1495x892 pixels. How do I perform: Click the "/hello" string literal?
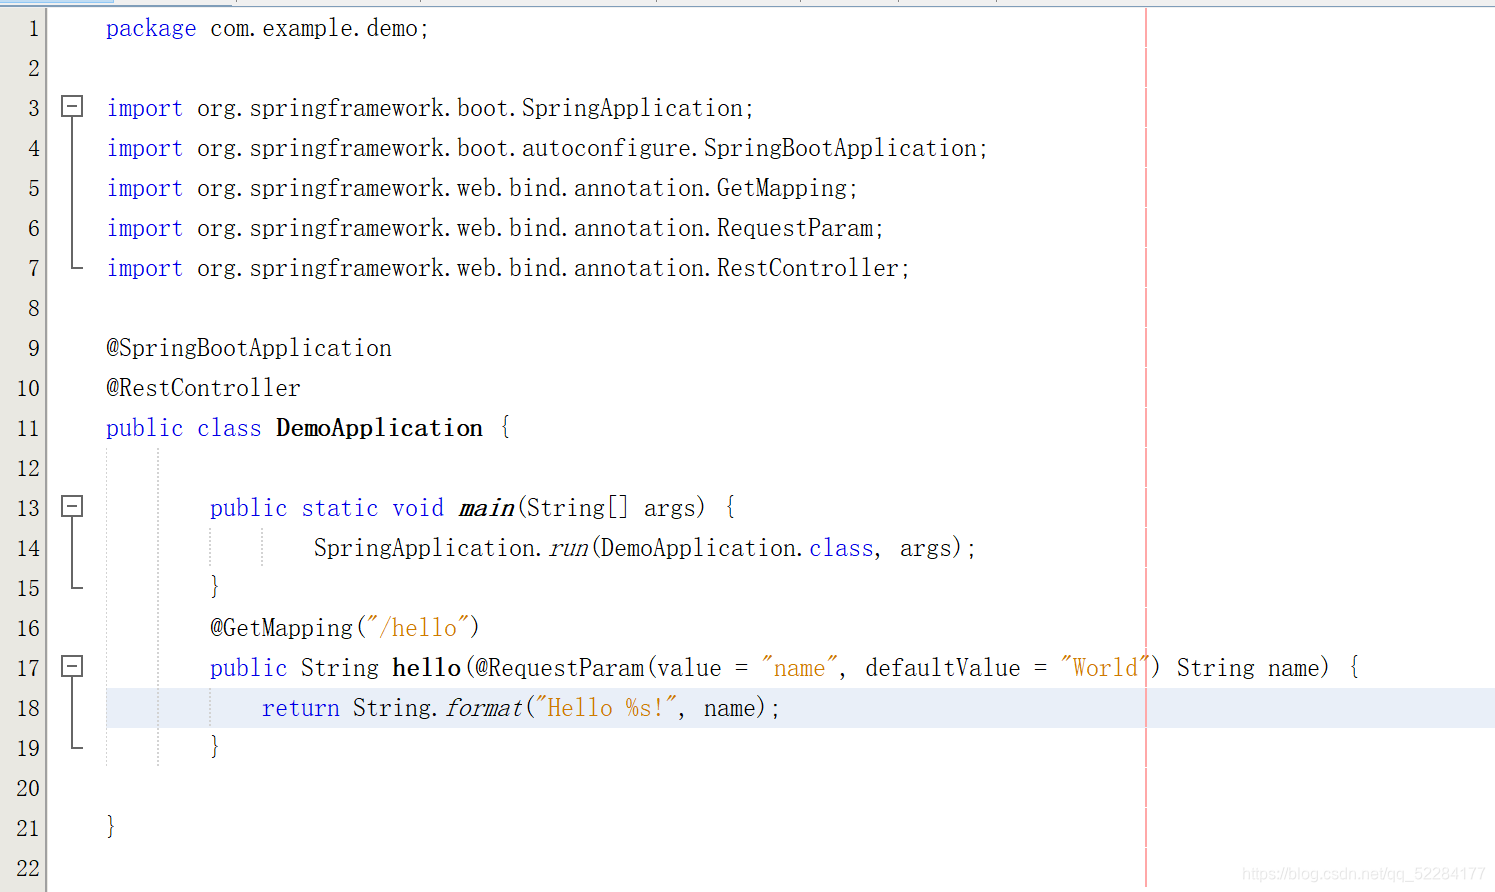click(x=418, y=628)
